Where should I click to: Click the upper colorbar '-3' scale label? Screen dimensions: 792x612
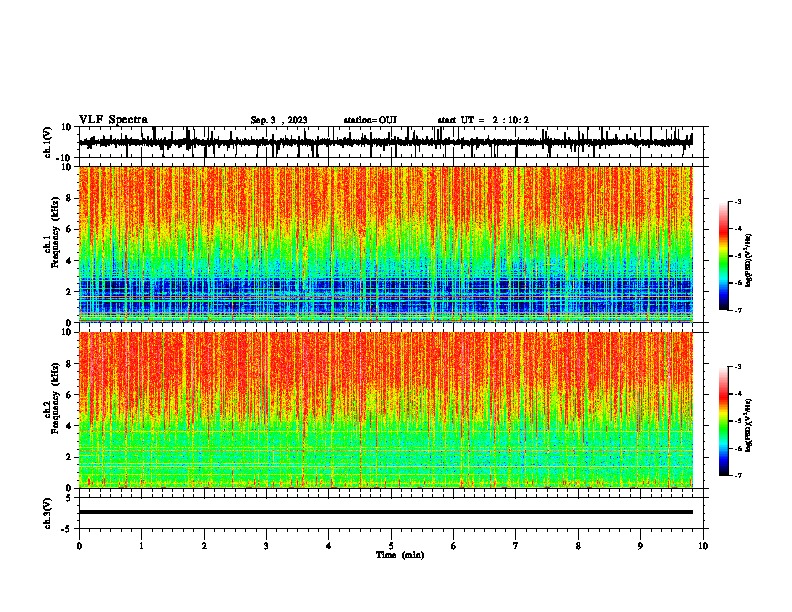pyautogui.click(x=737, y=201)
